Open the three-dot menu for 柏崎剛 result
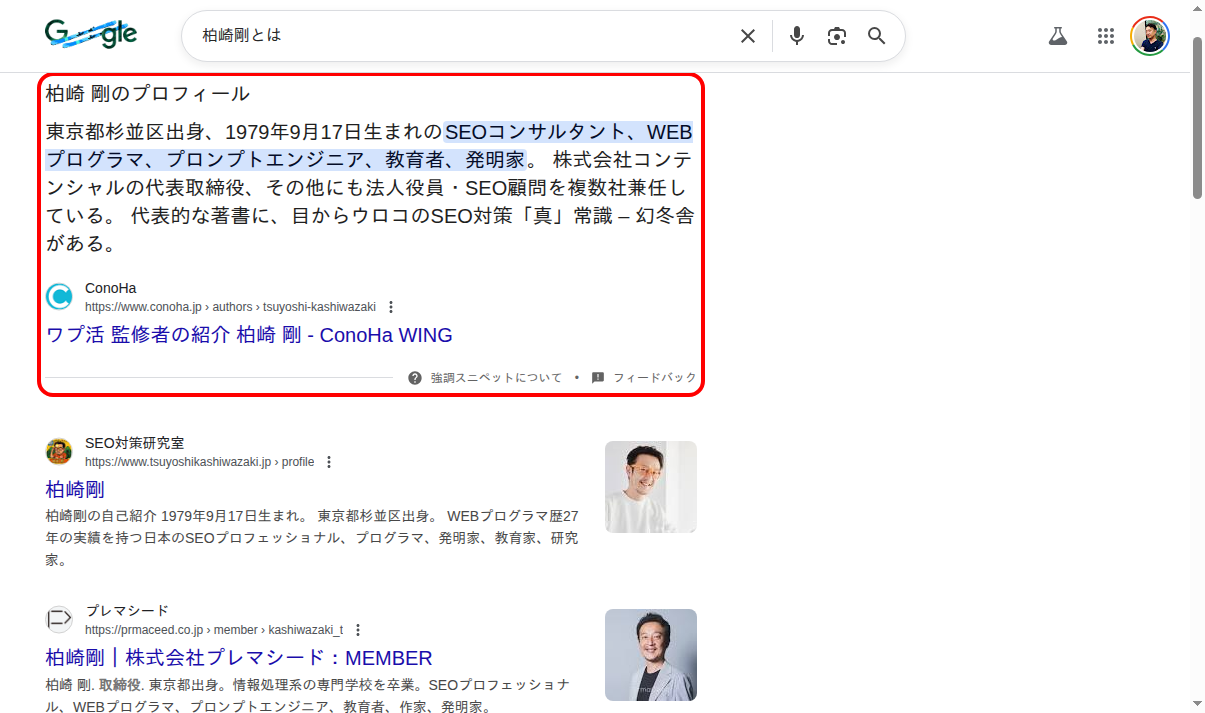1205x713 pixels. point(330,462)
